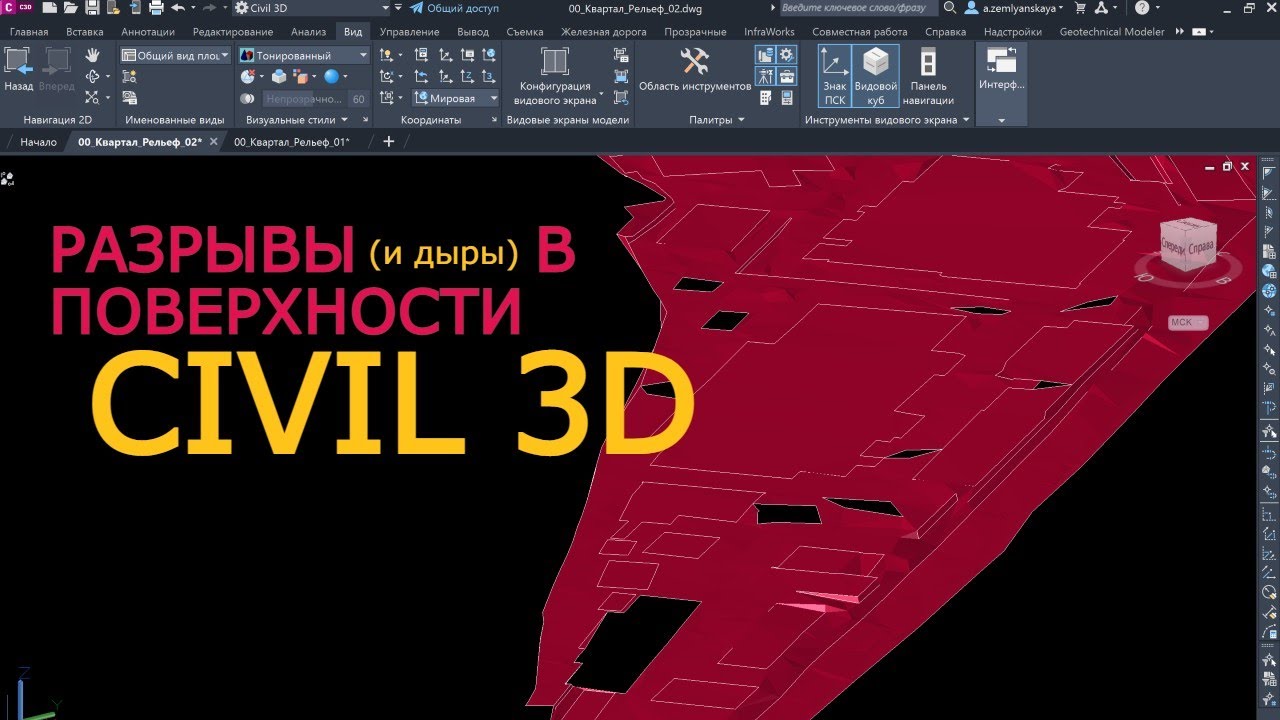
Task: Switch to the Вставка ribbon tab
Action: click(85, 32)
